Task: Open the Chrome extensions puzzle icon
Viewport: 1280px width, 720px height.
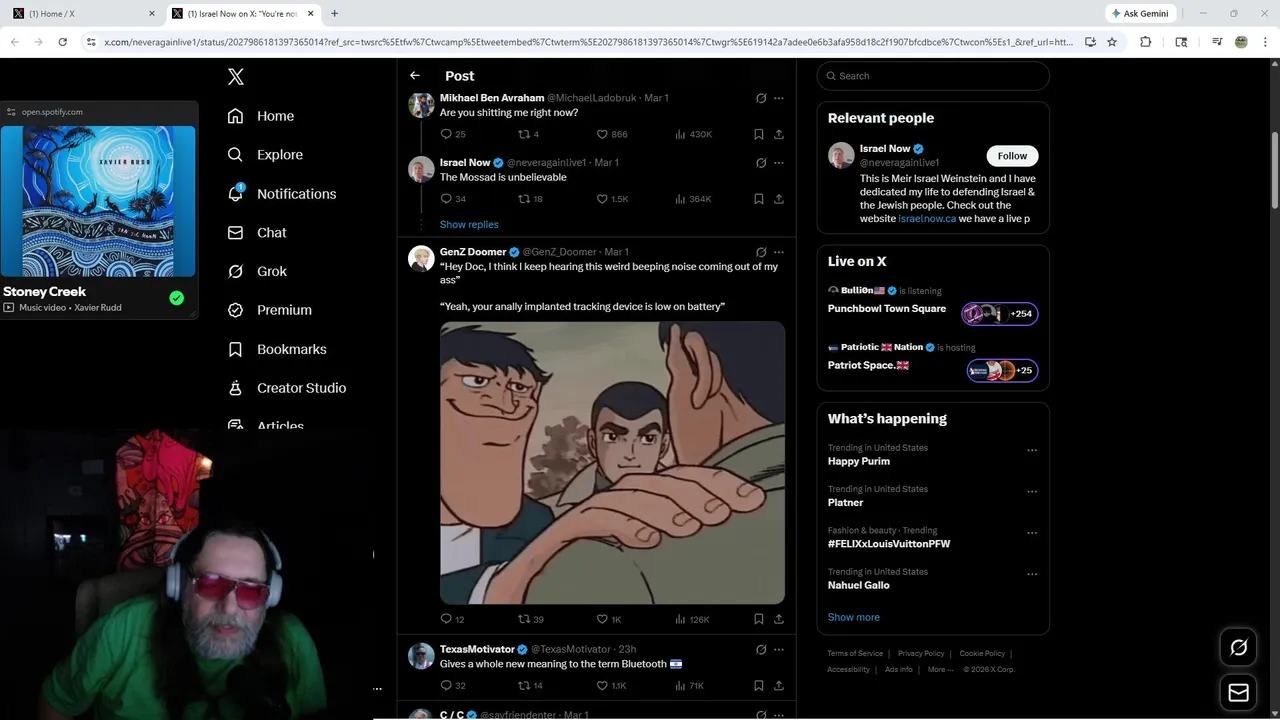Action: 1146,42
